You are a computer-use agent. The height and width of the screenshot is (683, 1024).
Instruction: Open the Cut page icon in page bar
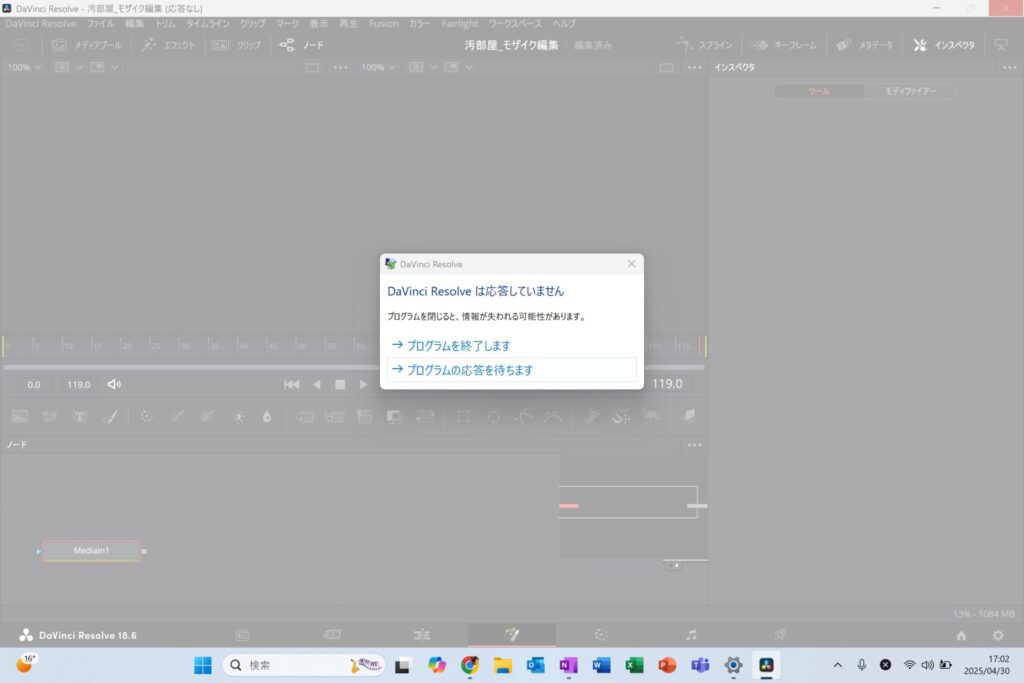[x=332, y=635]
